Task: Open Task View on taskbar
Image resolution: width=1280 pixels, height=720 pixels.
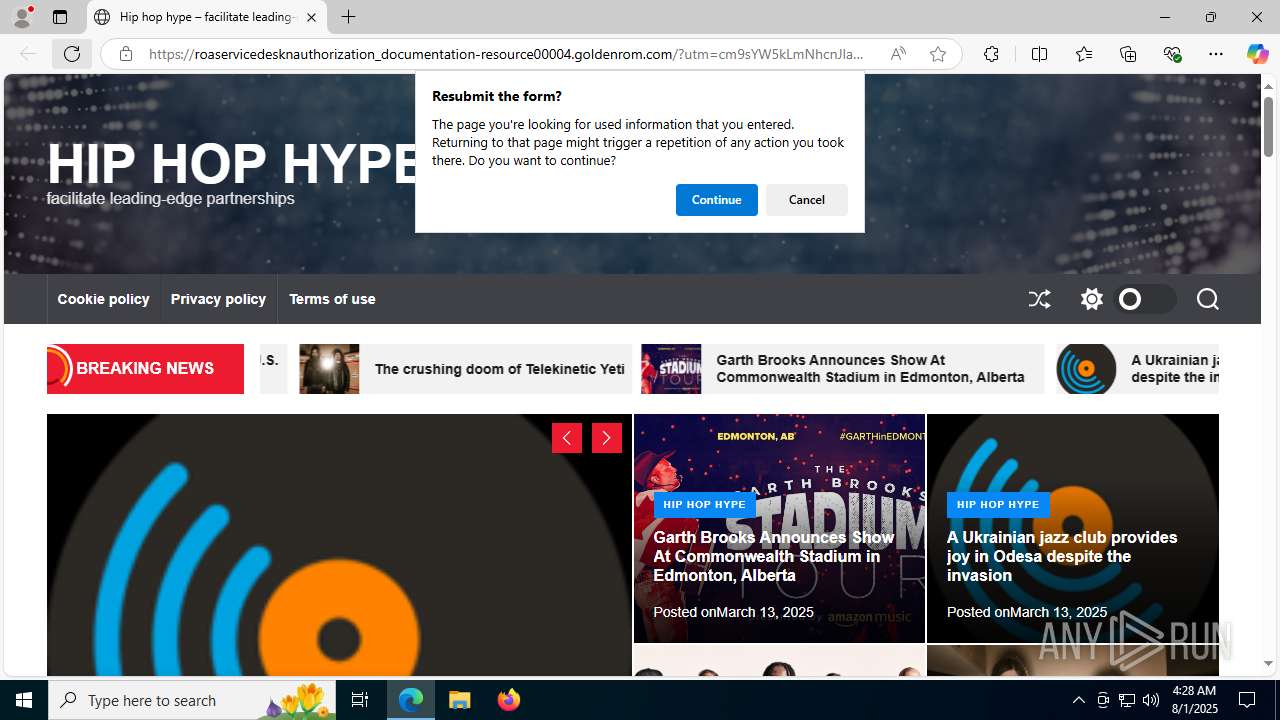Action: point(360,700)
